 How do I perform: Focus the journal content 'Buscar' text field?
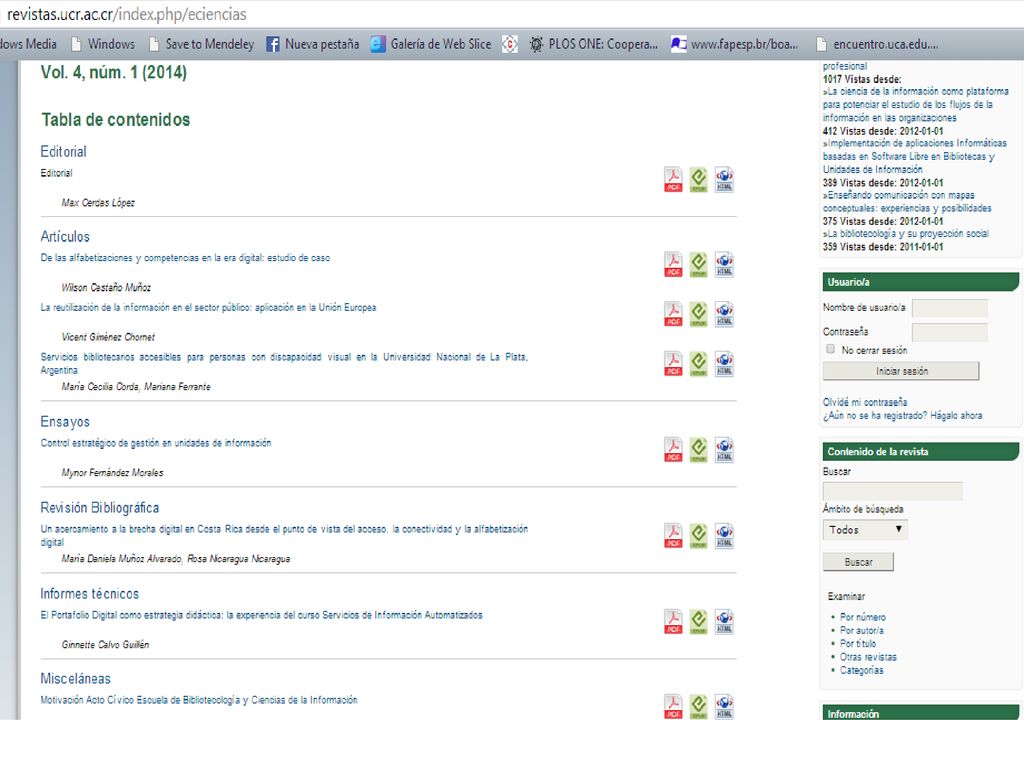pyautogui.click(x=892, y=491)
